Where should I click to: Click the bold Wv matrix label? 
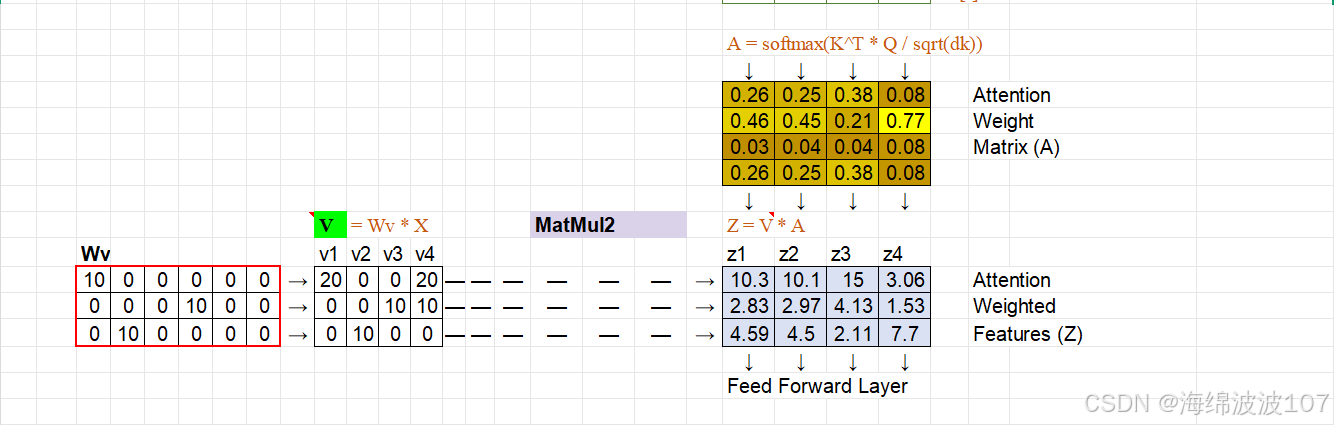96,254
